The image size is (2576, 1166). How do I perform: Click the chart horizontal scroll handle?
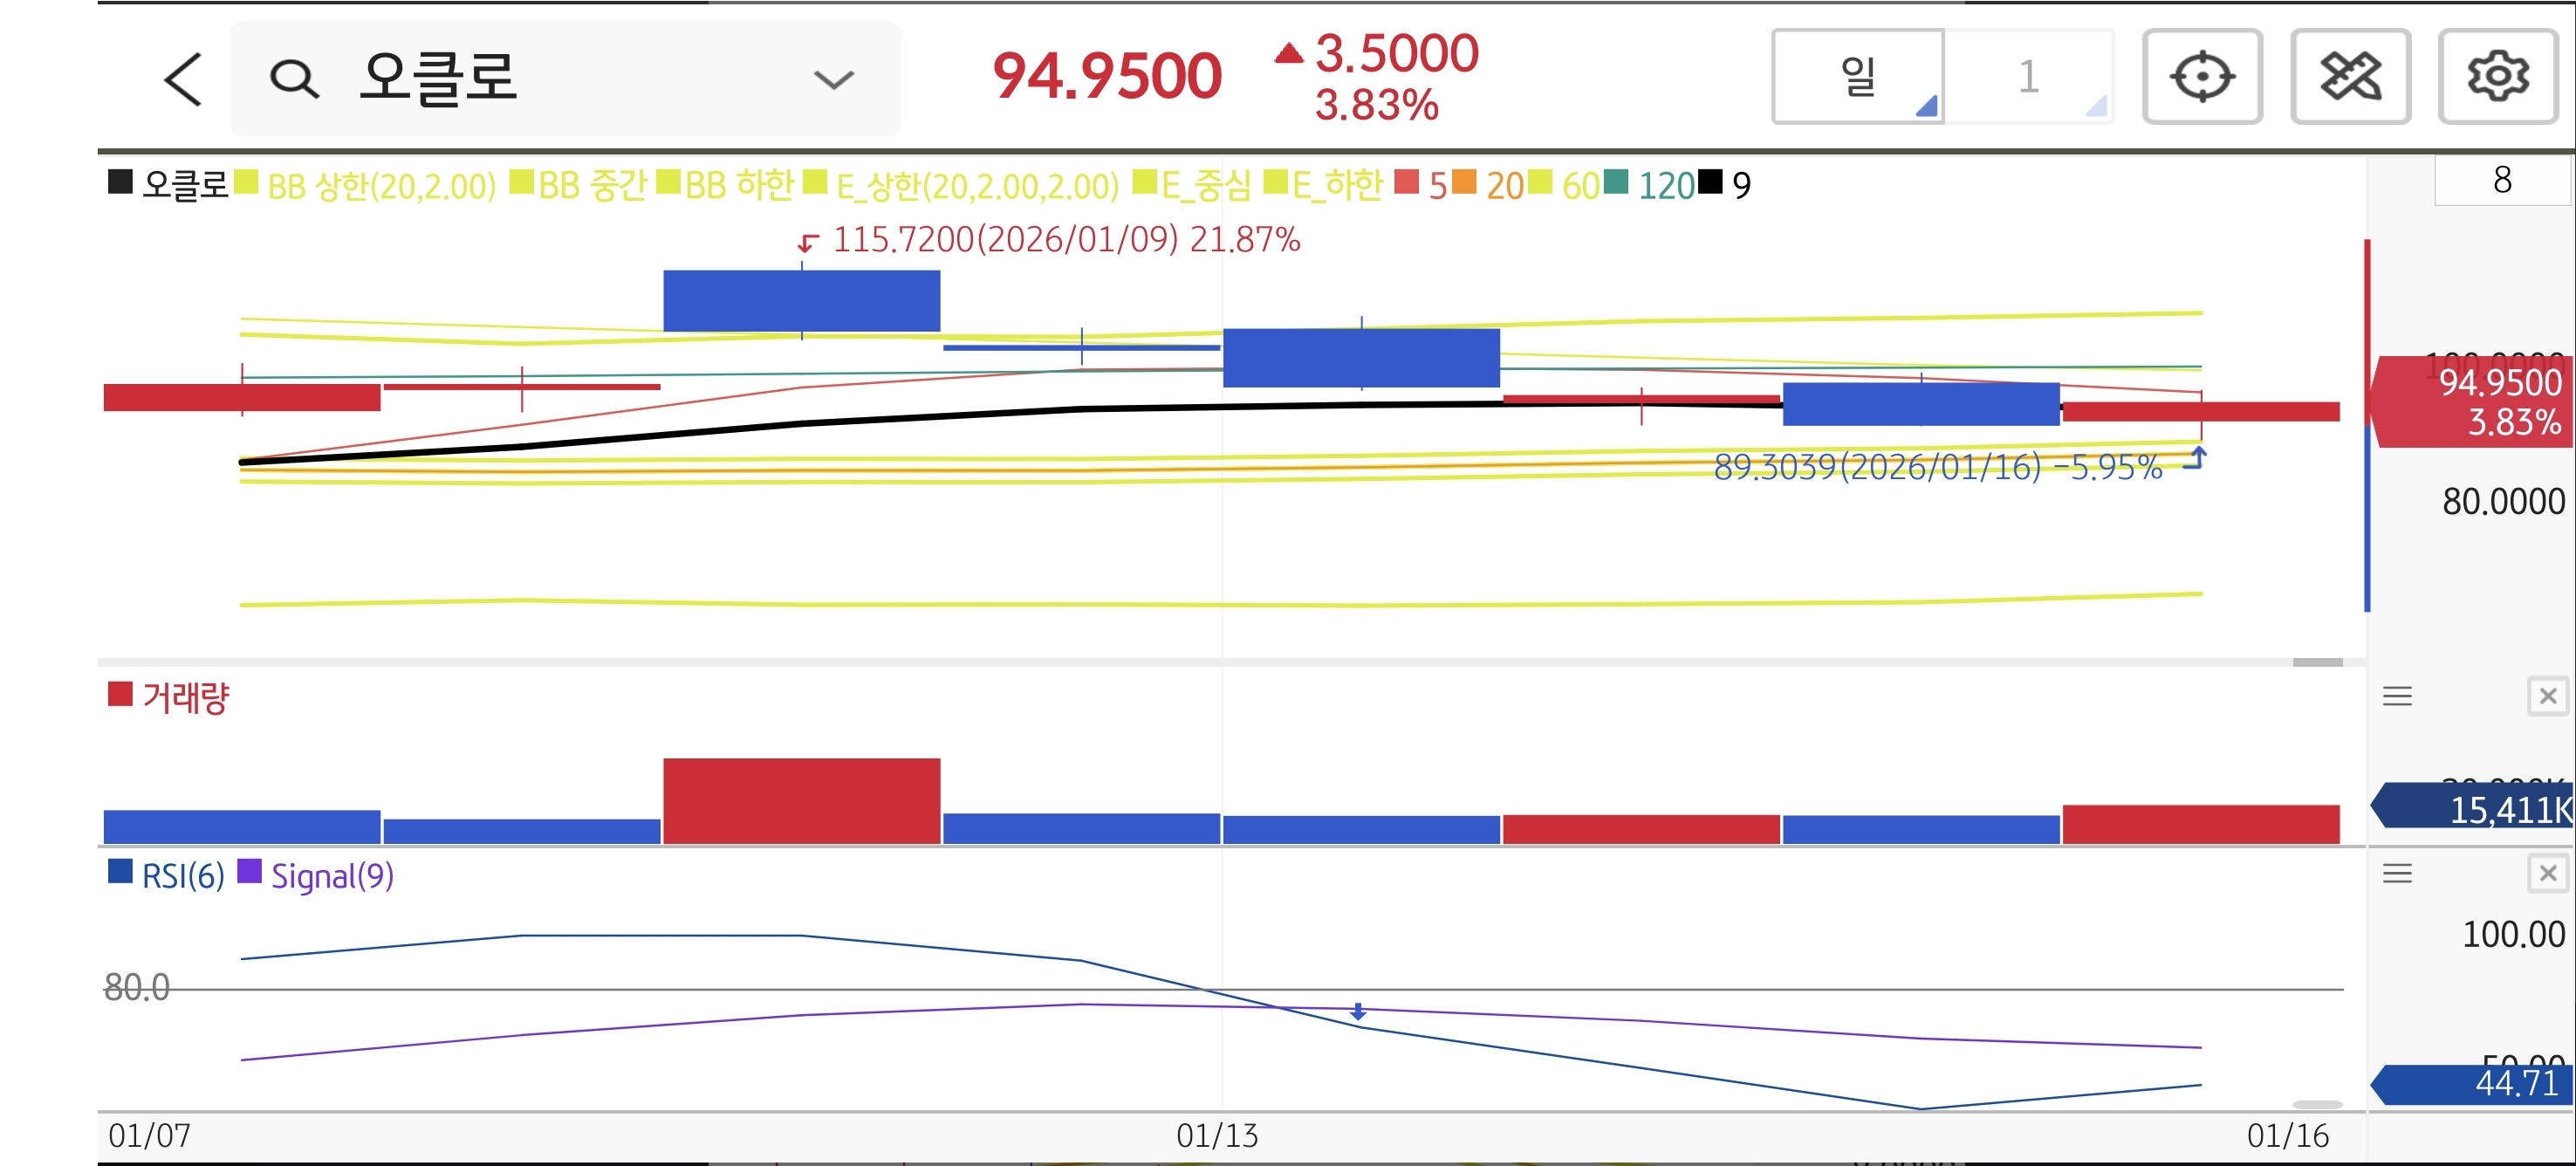tap(2317, 662)
